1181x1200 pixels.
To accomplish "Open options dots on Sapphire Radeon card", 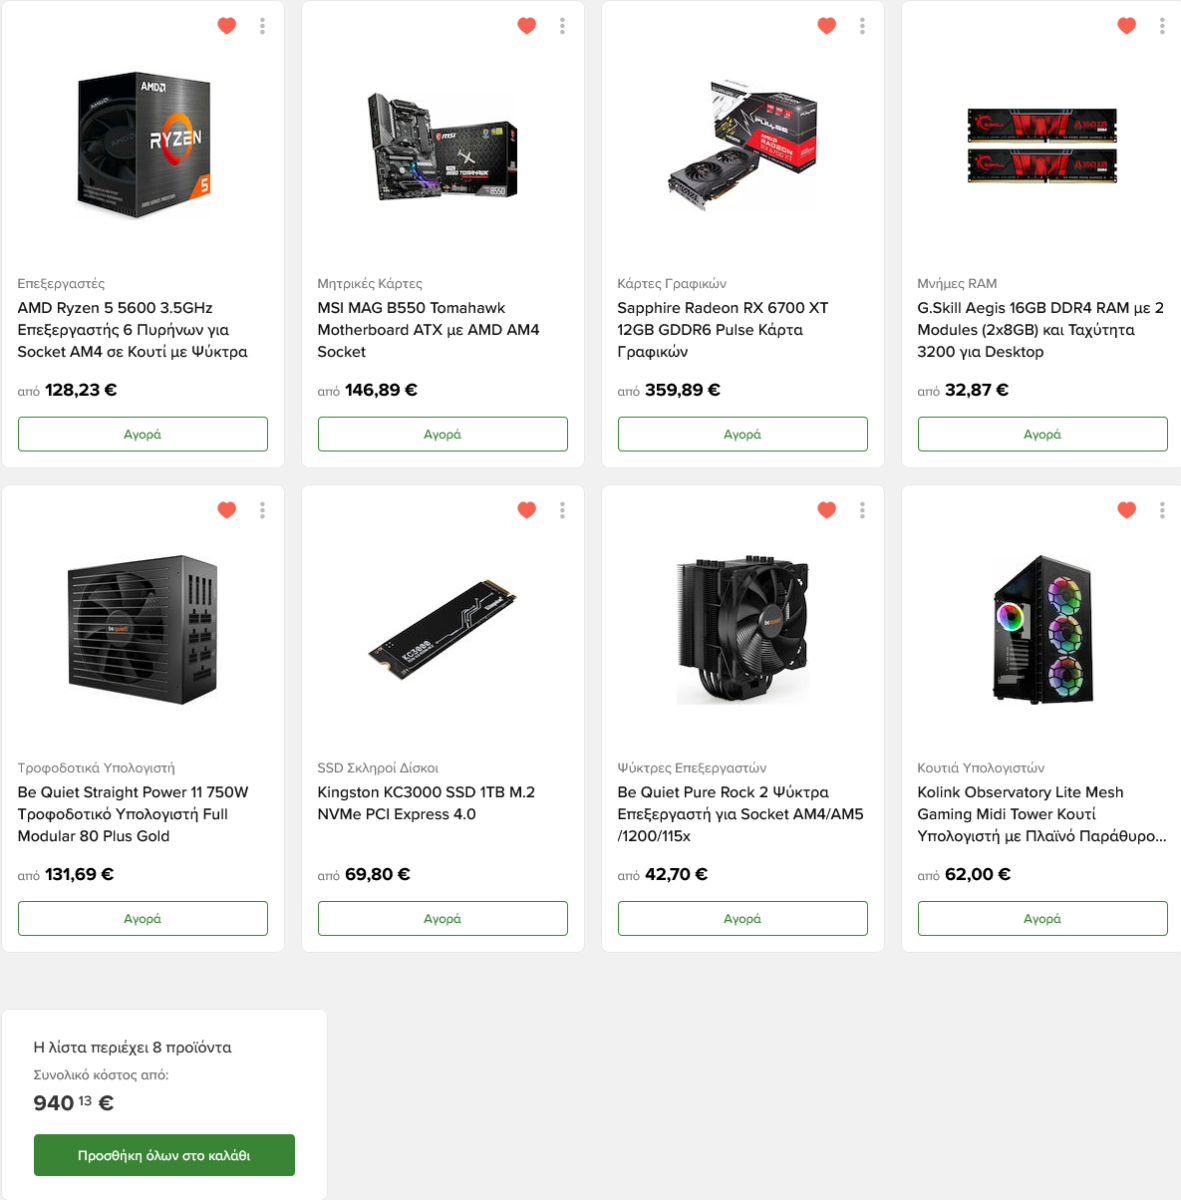I will [x=863, y=26].
